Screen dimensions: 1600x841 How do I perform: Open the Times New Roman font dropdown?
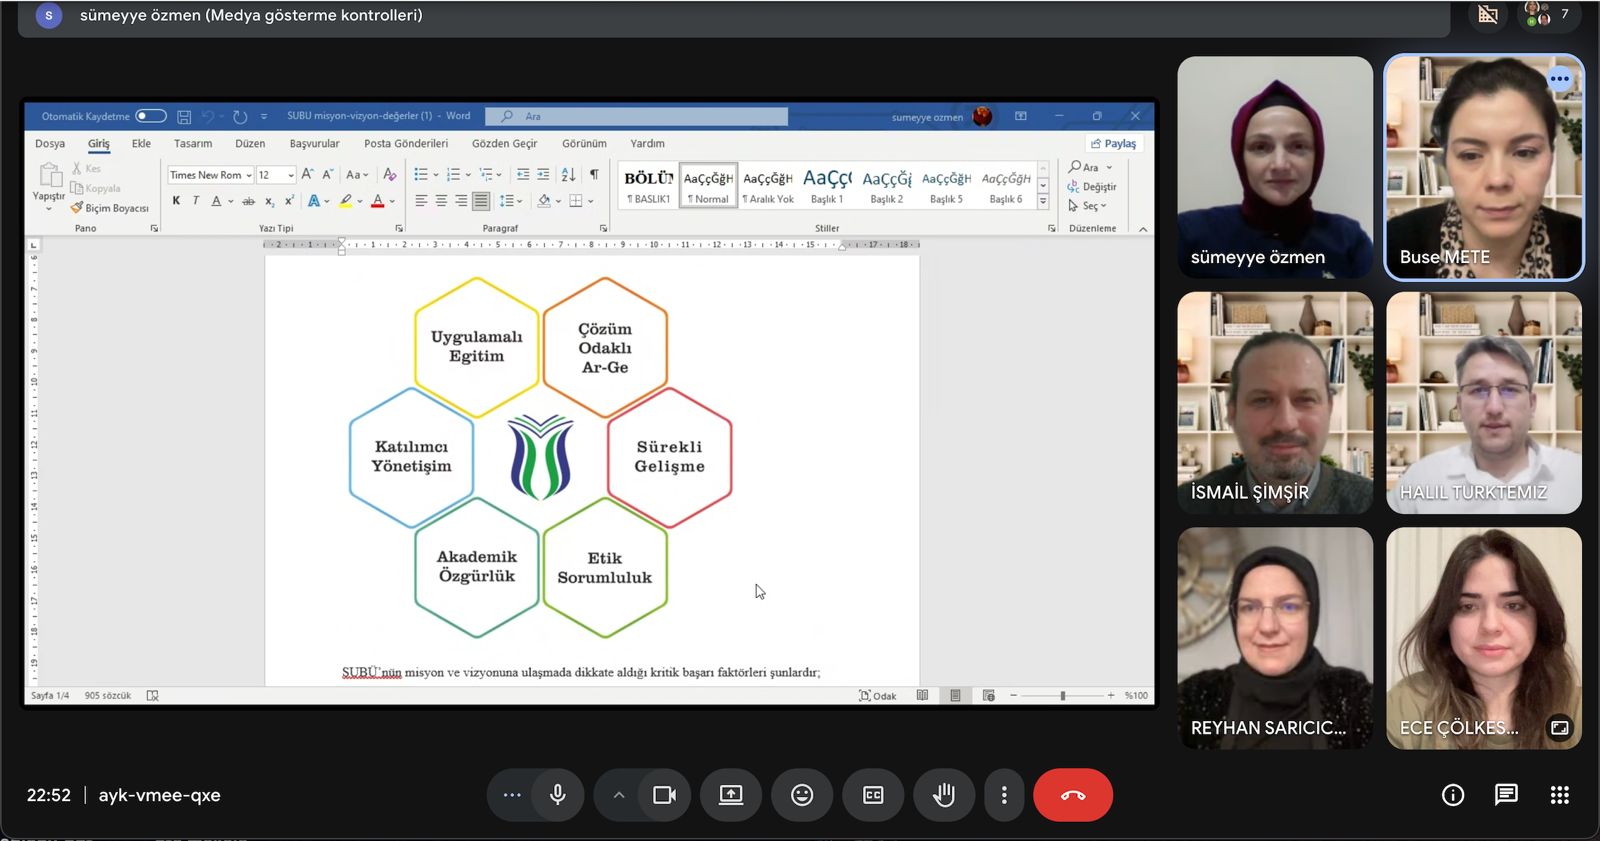coord(249,175)
